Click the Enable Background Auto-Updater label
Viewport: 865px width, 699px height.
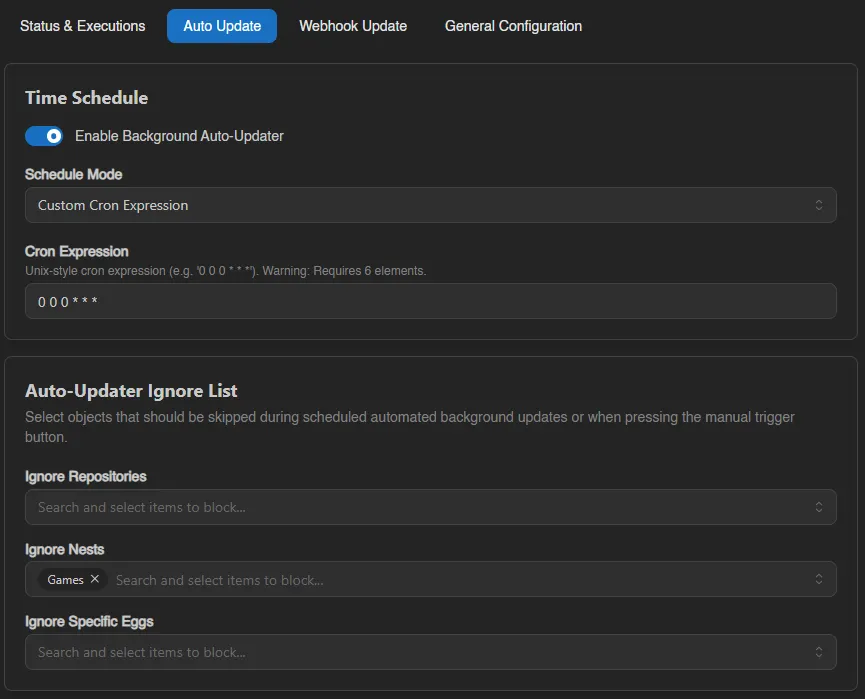point(179,136)
